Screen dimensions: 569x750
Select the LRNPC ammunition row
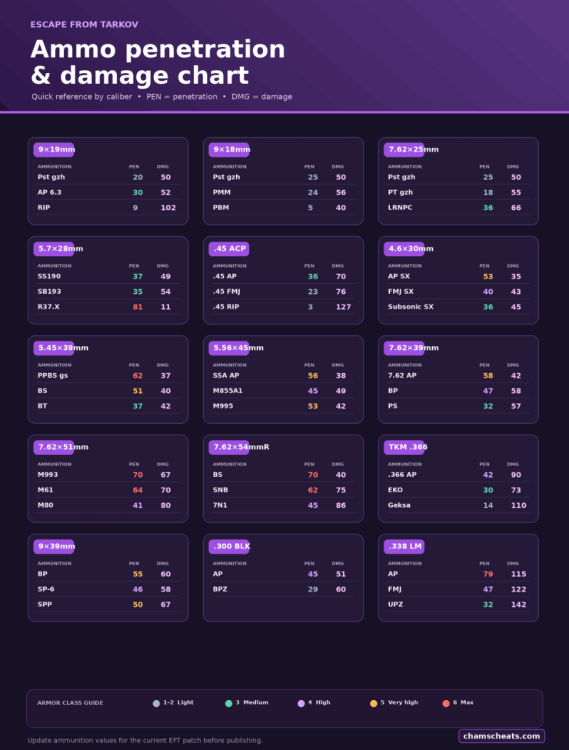(458, 208)
